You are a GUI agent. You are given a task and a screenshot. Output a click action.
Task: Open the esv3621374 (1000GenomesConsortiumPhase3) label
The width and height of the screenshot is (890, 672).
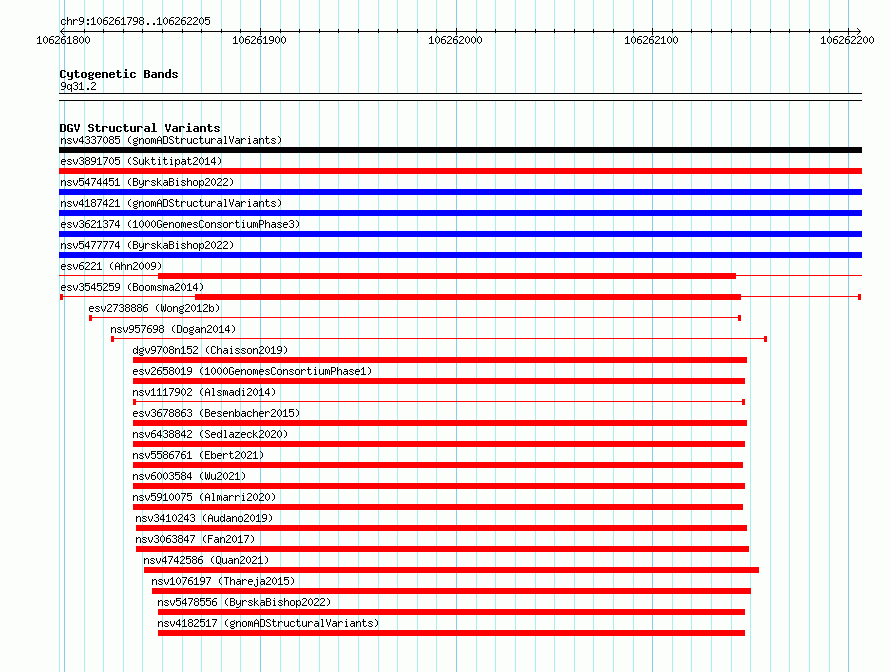tap(180, 224)
